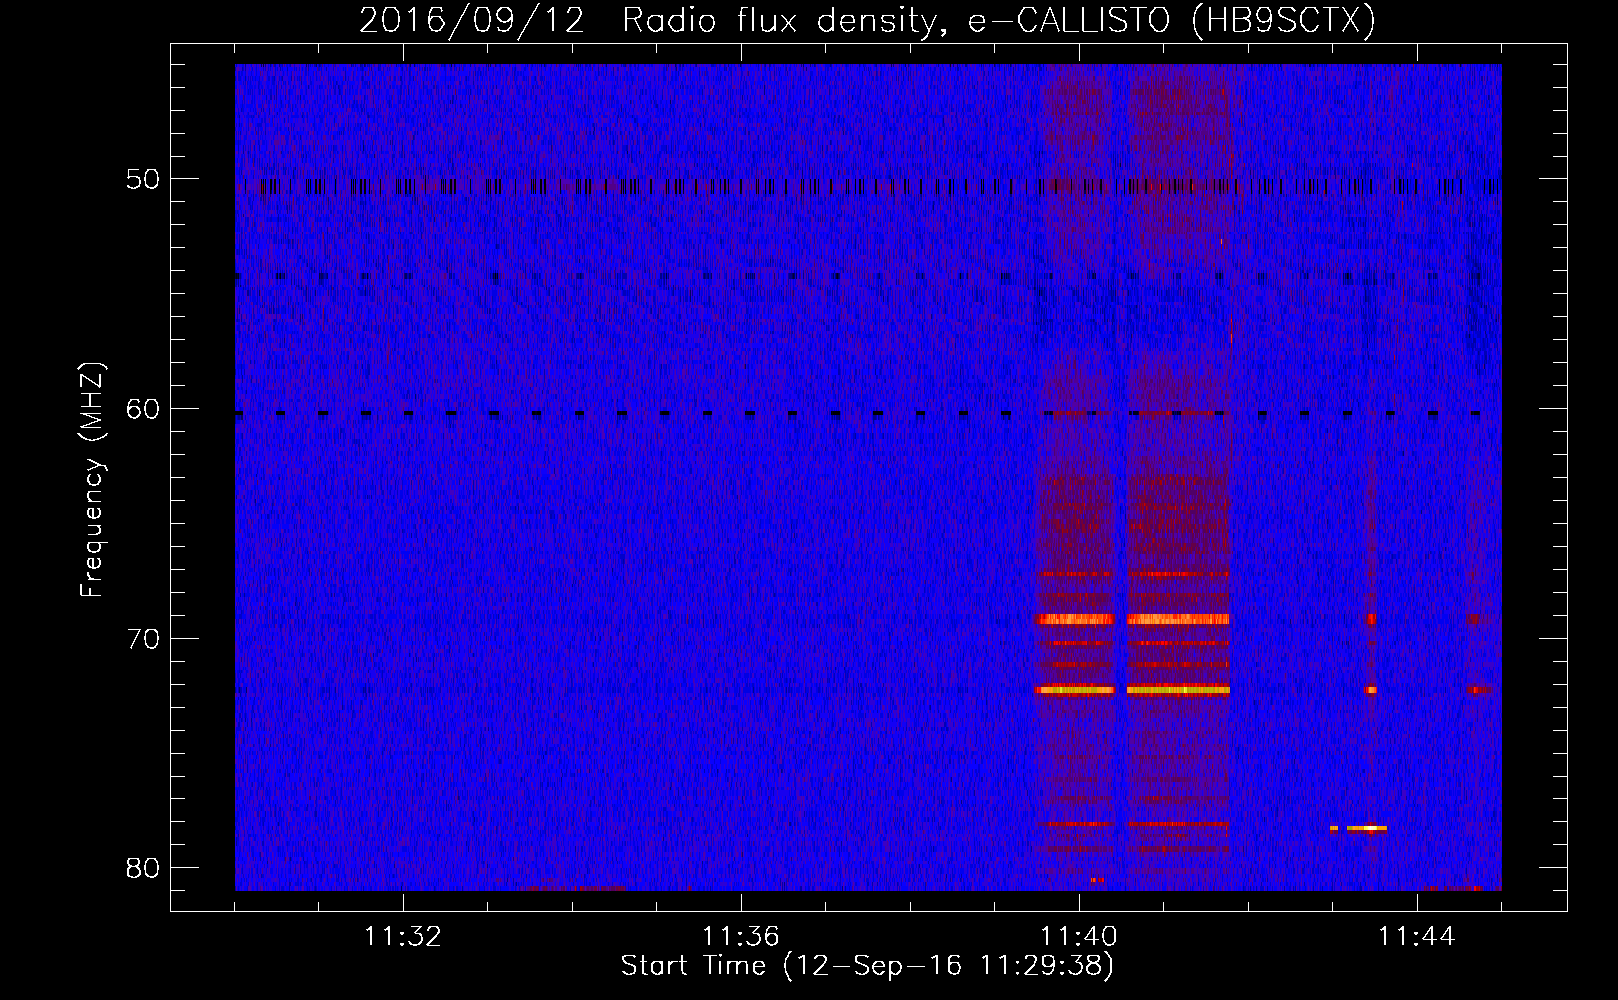
Task: Click the 60 frequency tick label
Action: coord(143,408)
